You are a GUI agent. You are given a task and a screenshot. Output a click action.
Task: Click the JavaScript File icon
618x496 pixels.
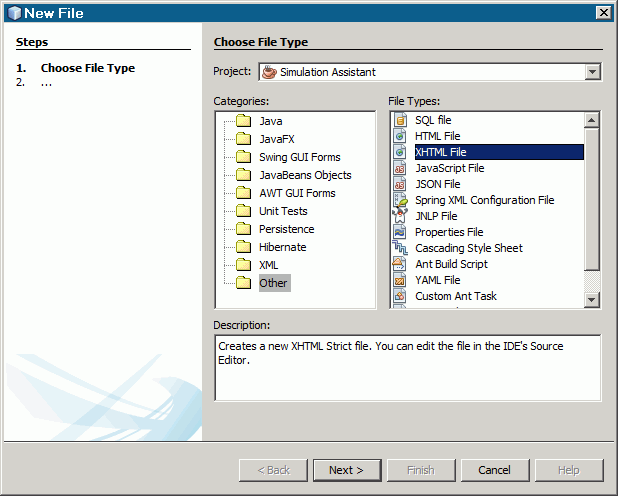(400, 168)
